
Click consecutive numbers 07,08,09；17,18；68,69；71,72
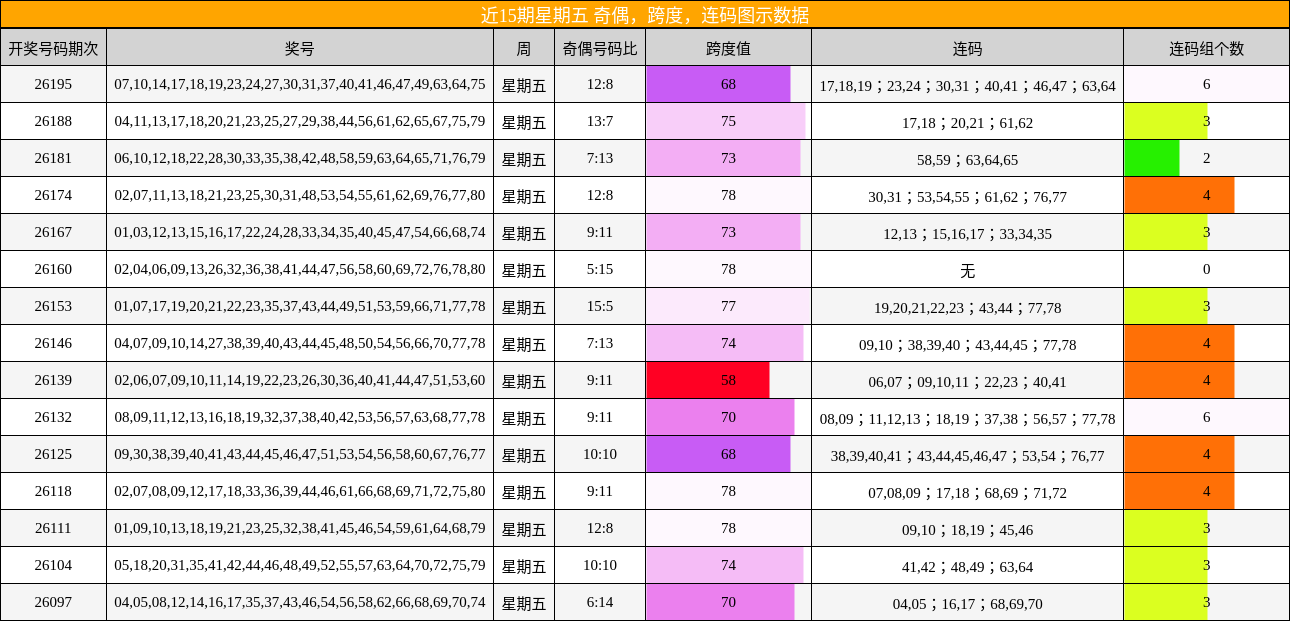[x=967, y=492]
